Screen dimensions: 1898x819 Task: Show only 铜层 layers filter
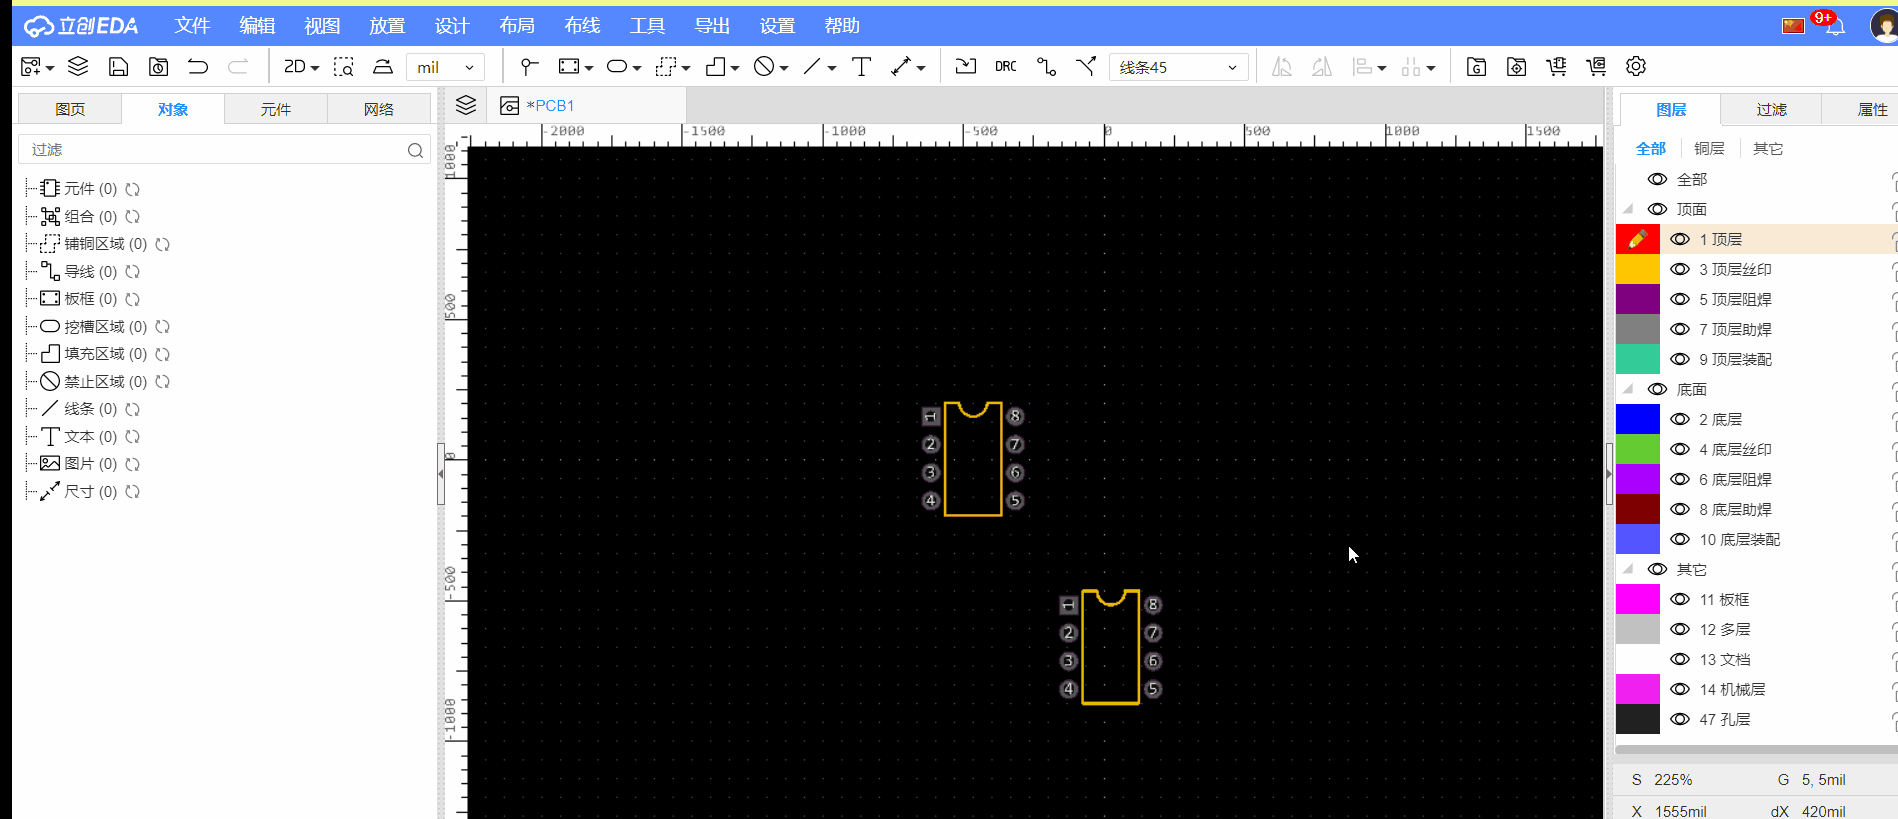1709,148
